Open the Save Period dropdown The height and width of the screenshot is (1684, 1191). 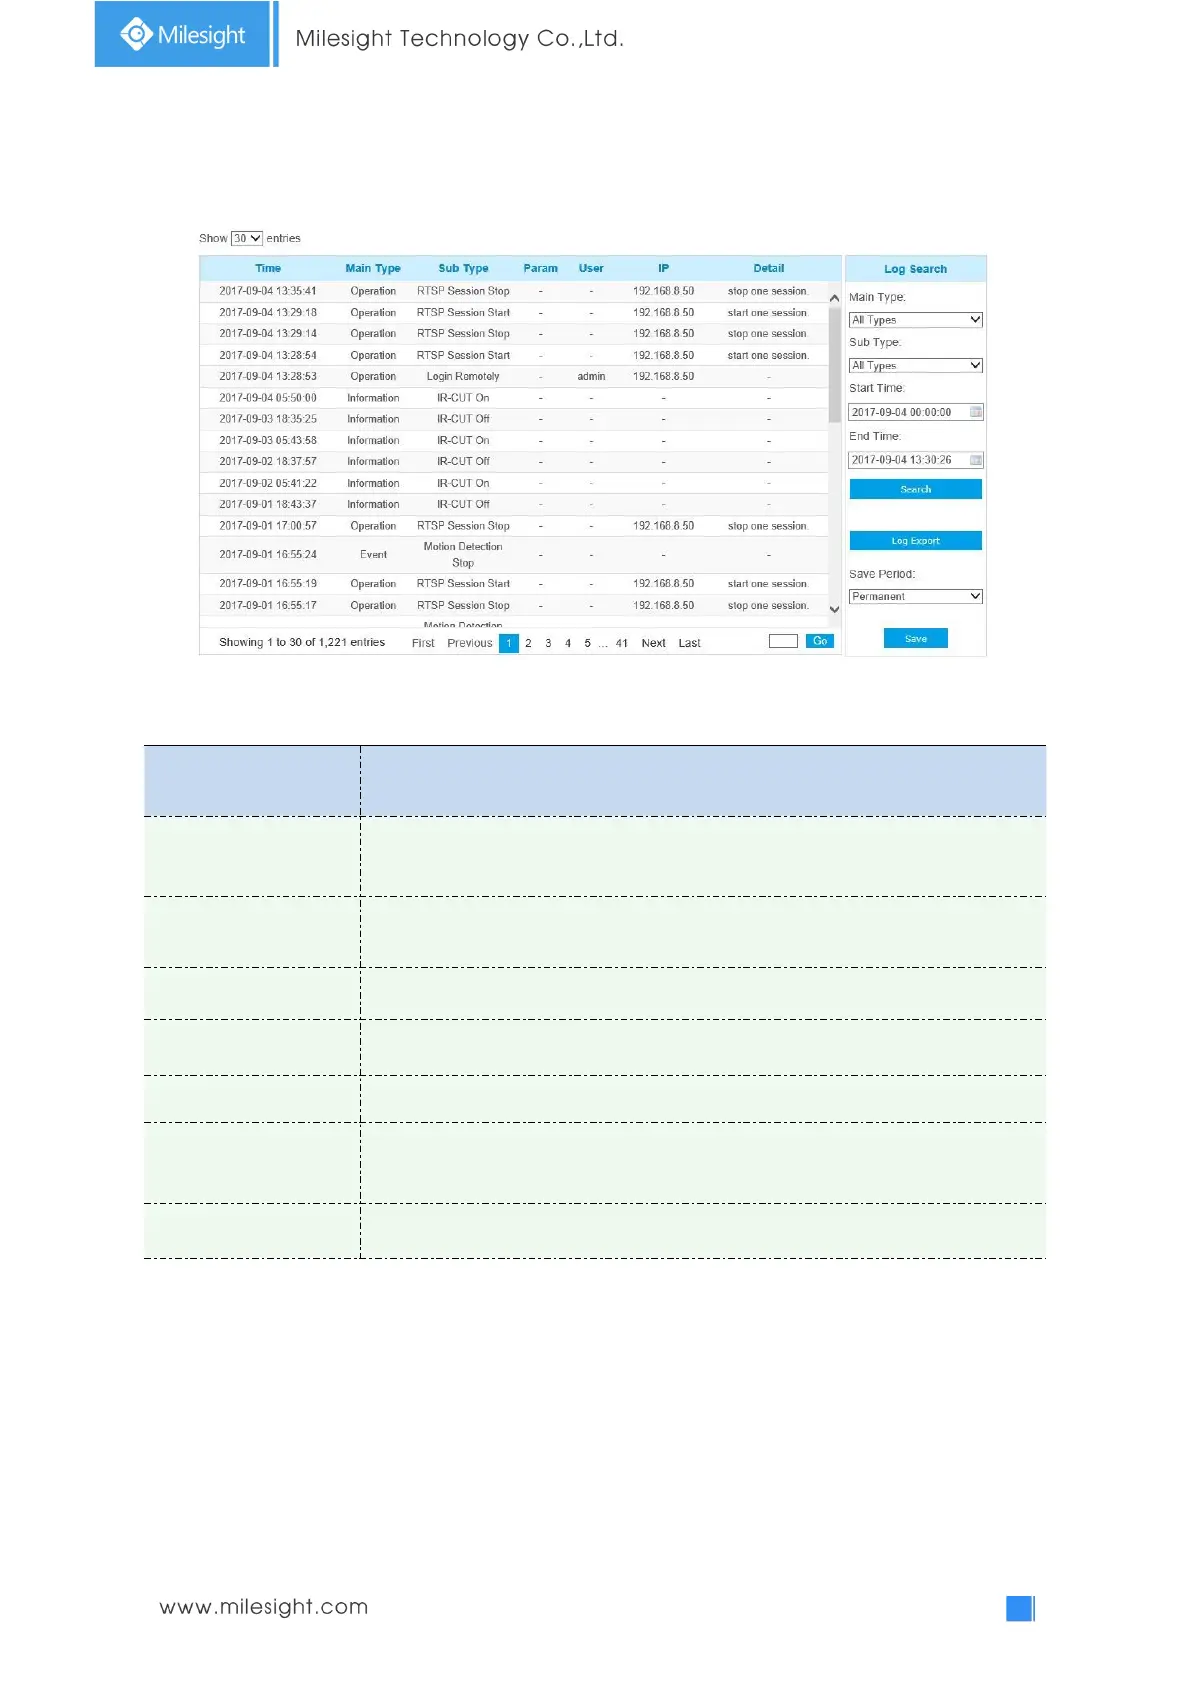[916, 596]
